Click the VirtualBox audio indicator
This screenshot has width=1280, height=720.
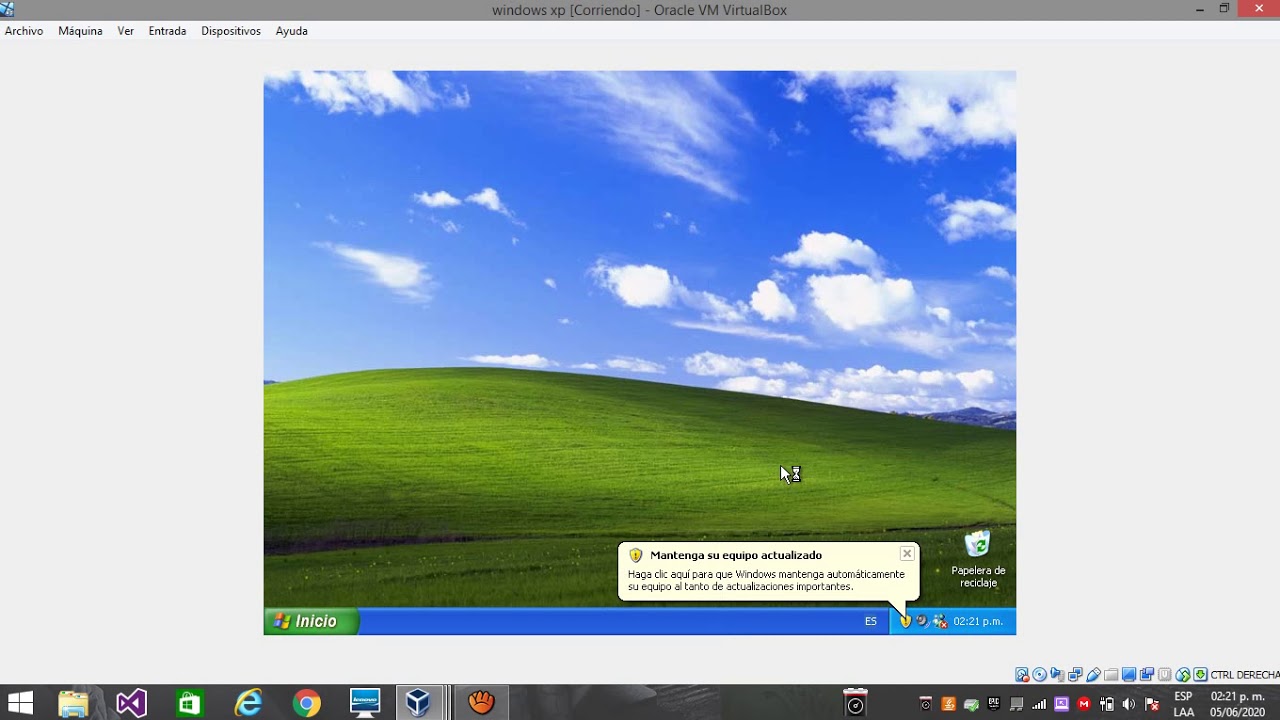tap(1057, 675)
